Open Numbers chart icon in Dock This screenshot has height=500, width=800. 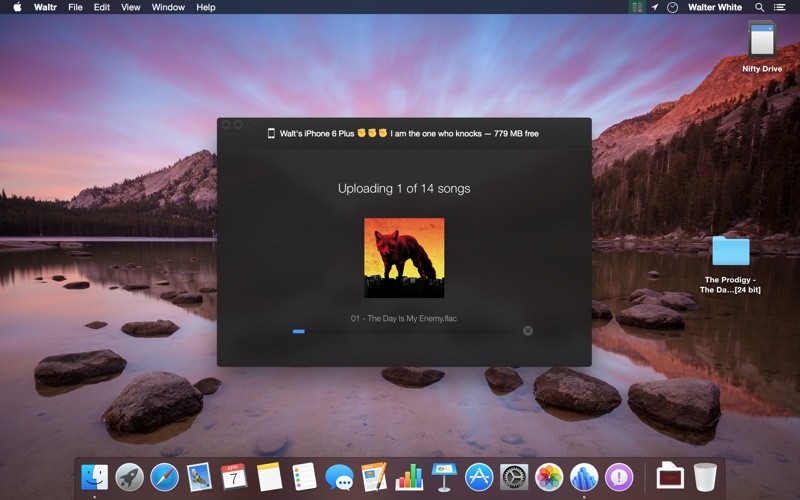[409, 478]
